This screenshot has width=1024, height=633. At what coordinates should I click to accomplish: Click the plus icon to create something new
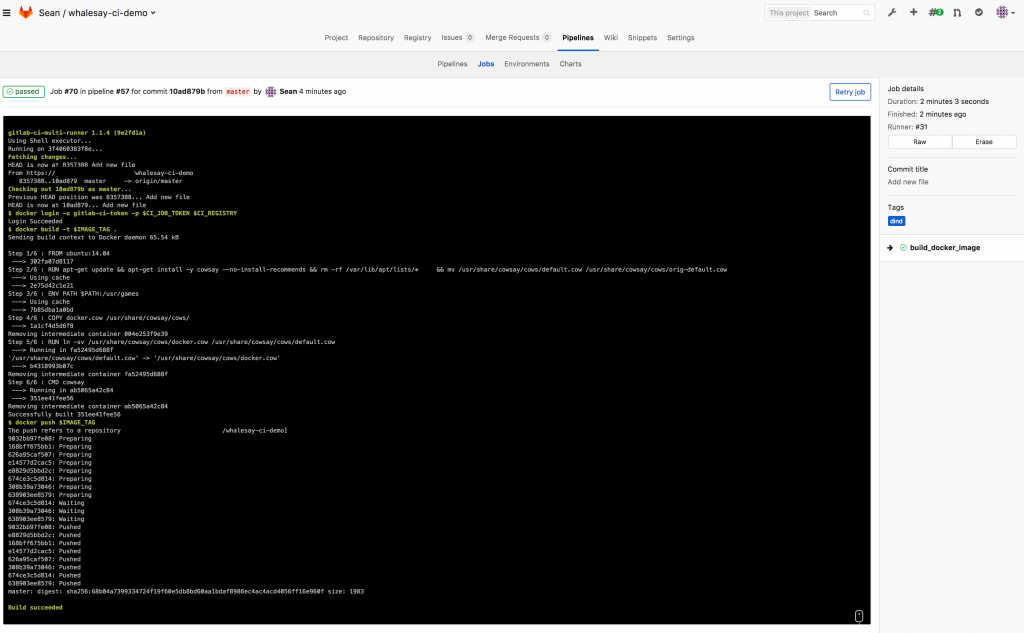[913, 12]
